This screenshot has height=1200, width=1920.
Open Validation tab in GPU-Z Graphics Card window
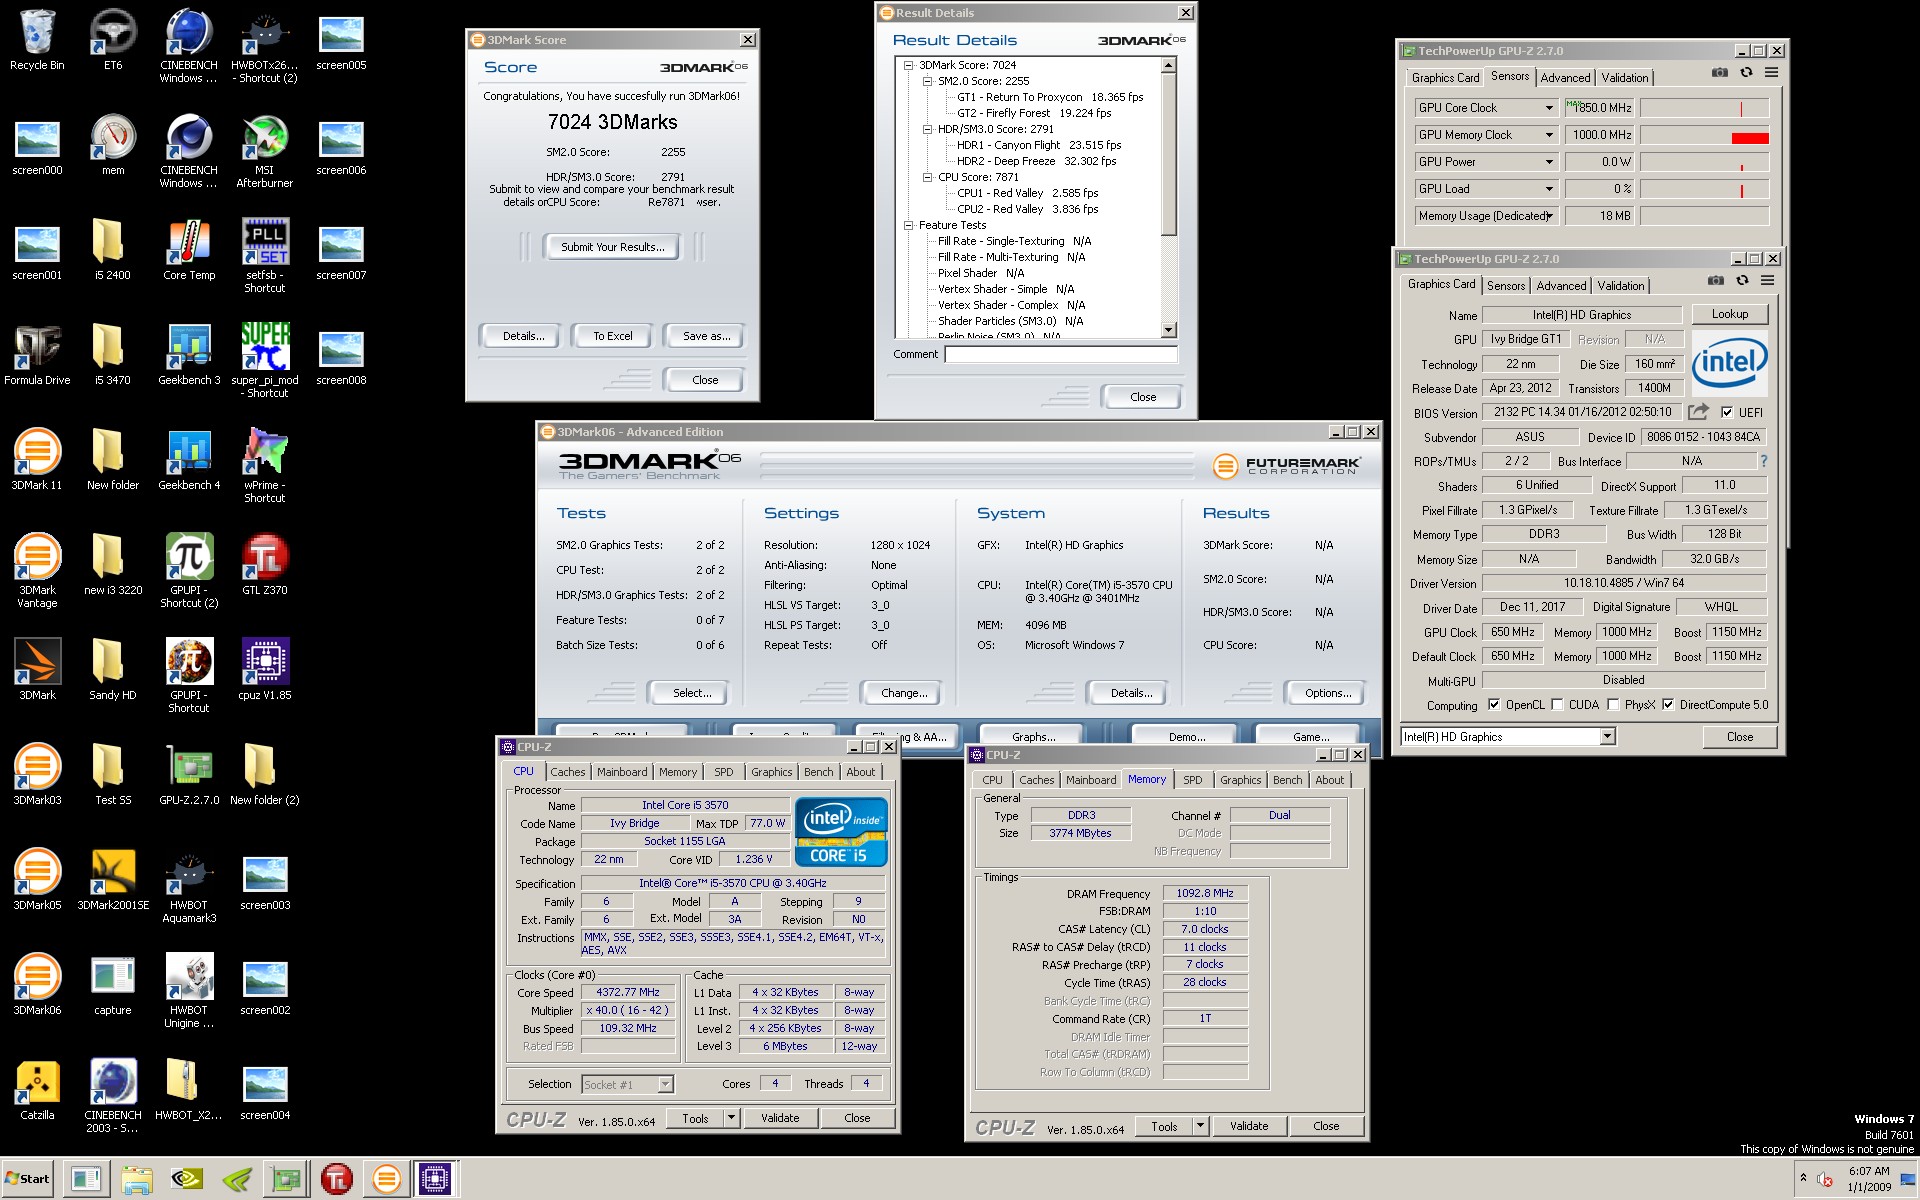[x=1621, y=286]
